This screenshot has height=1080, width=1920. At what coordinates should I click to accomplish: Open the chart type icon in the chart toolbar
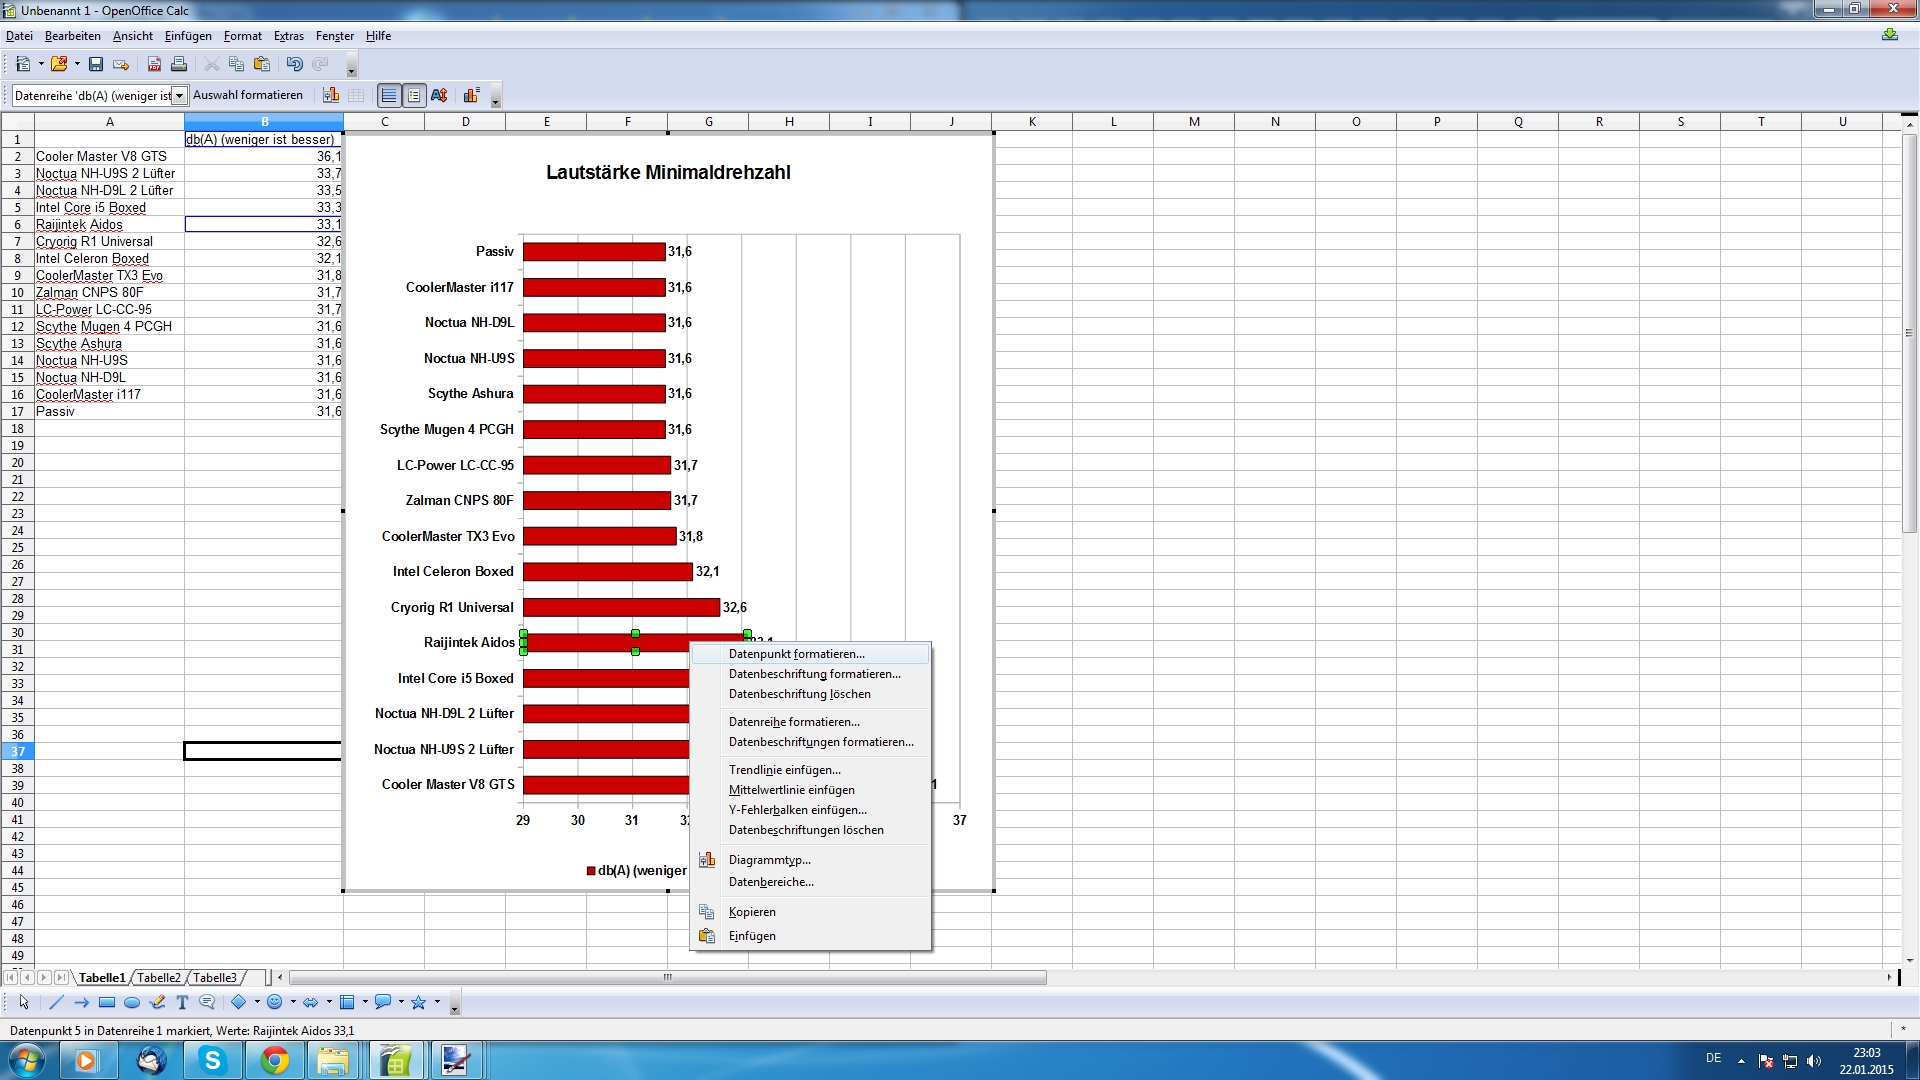331,95
